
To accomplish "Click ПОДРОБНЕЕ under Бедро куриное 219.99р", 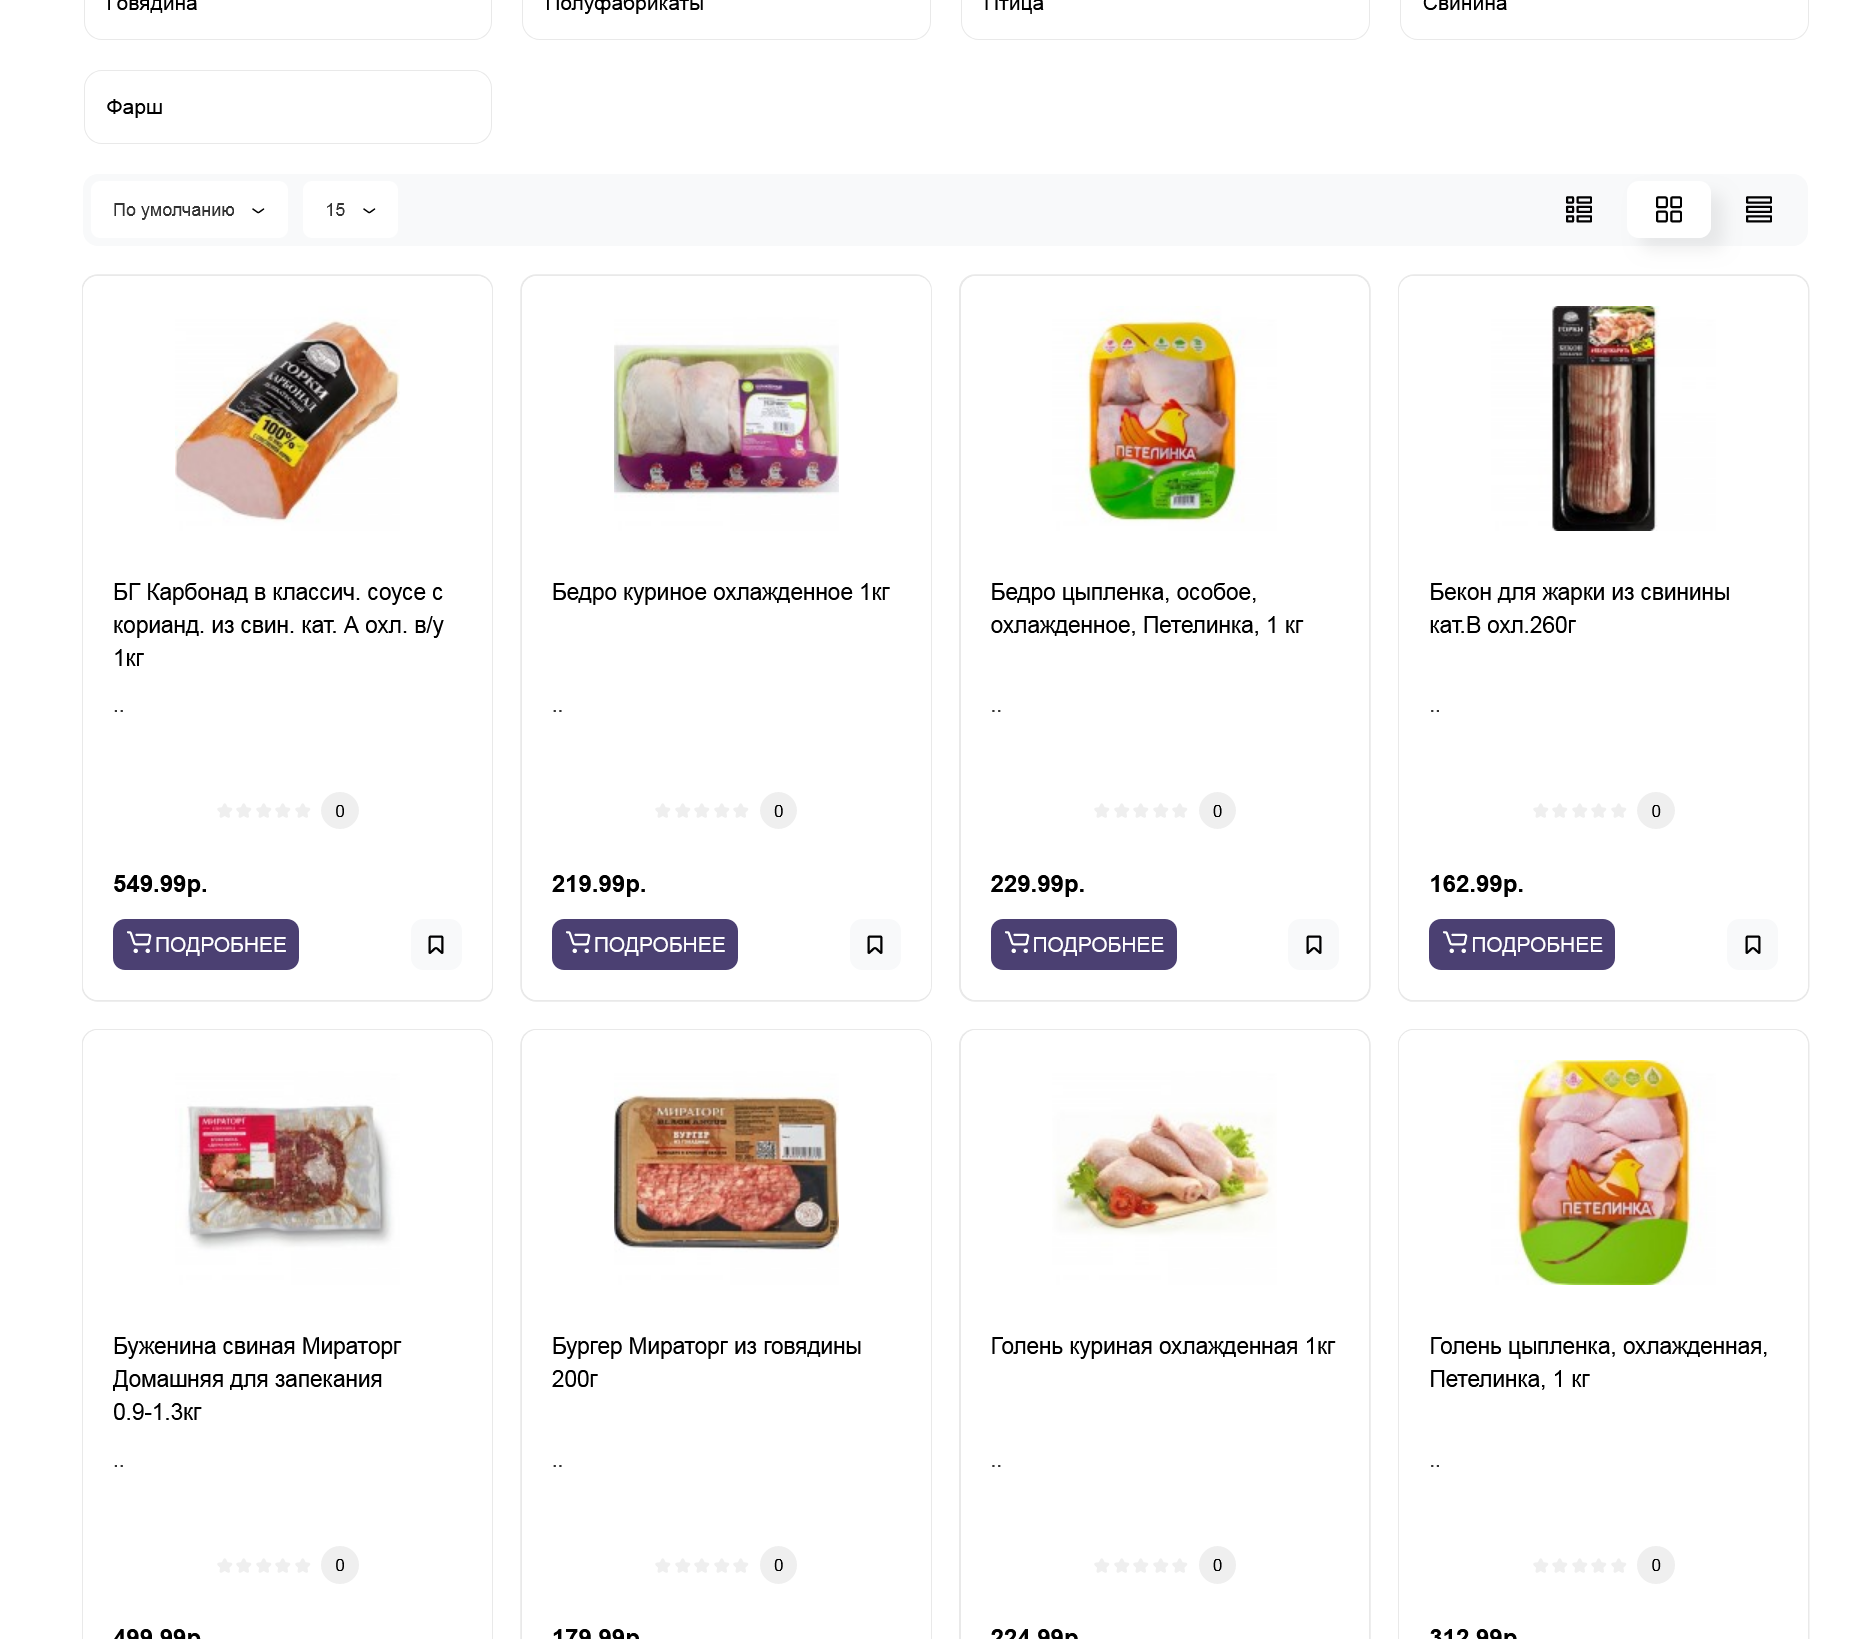I will pos(645,945).
